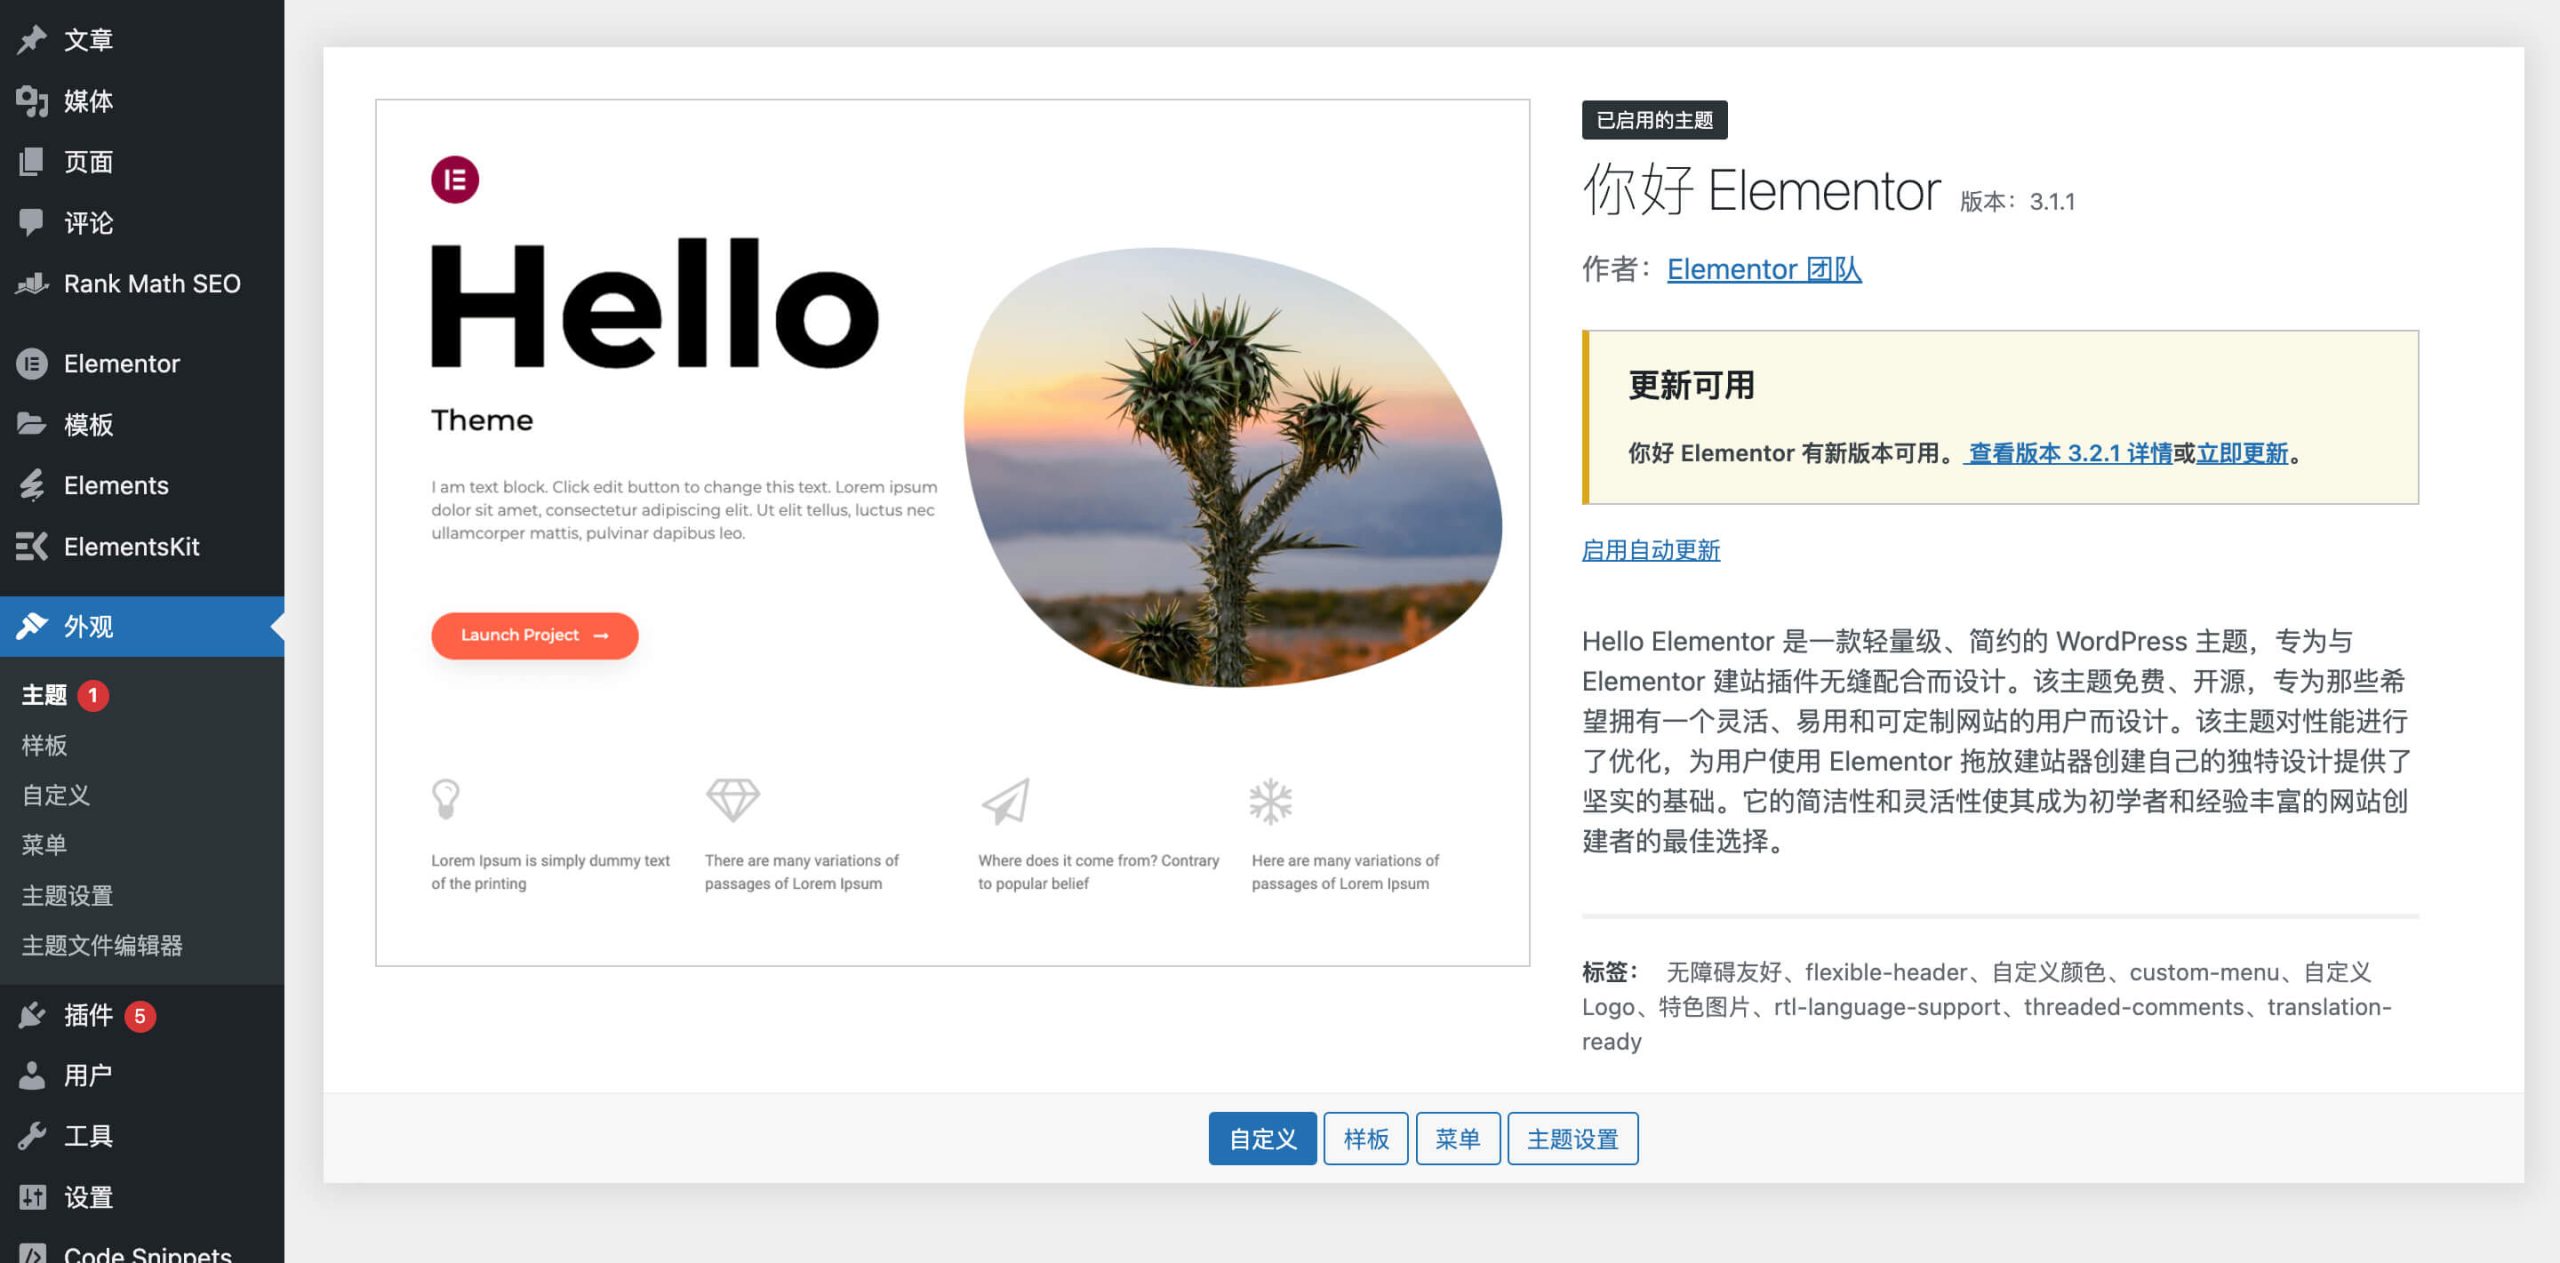Select the 主题设置 submenu item in sidebar
Image resolution: width=2560 pixels, height=1263 pixels.
tap(67, 895)
